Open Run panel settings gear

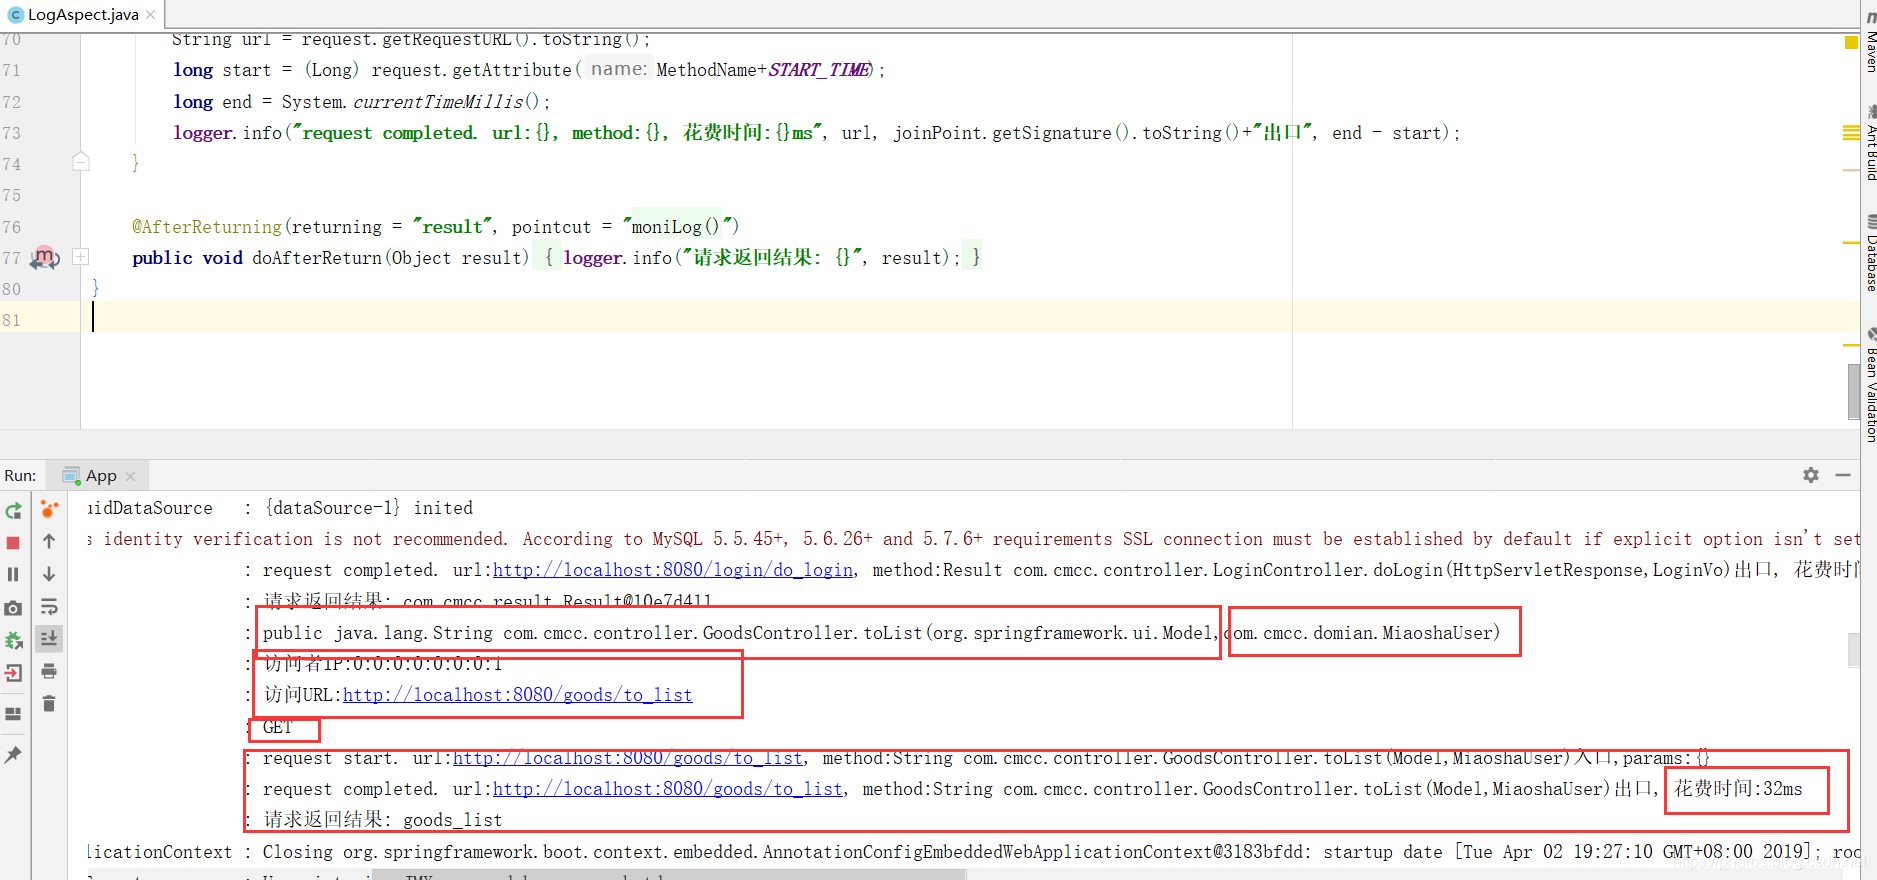click(1811, 475)
